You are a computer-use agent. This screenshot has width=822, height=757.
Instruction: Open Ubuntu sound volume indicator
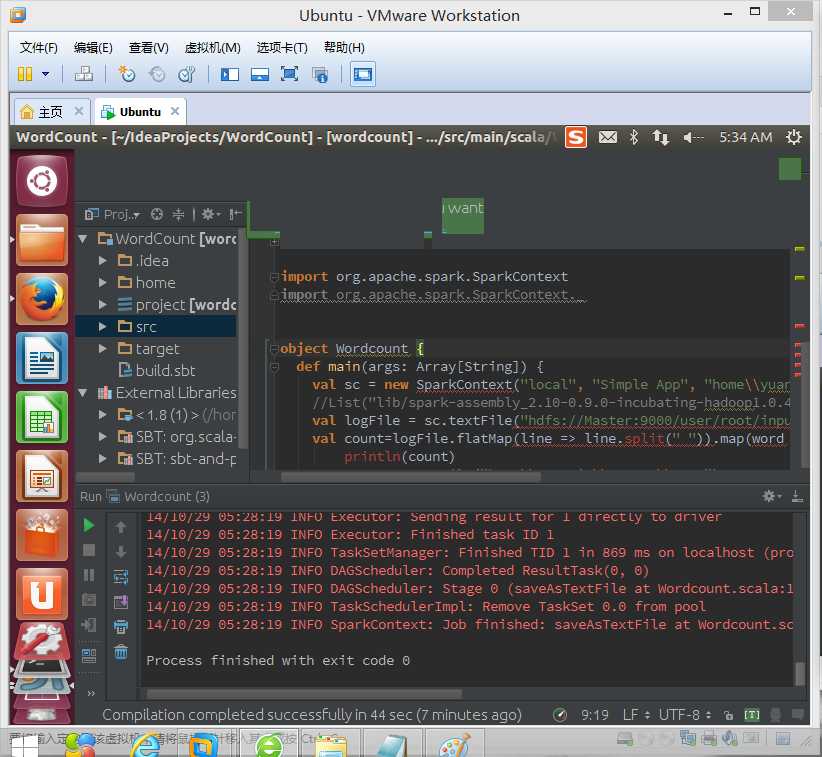693,137
